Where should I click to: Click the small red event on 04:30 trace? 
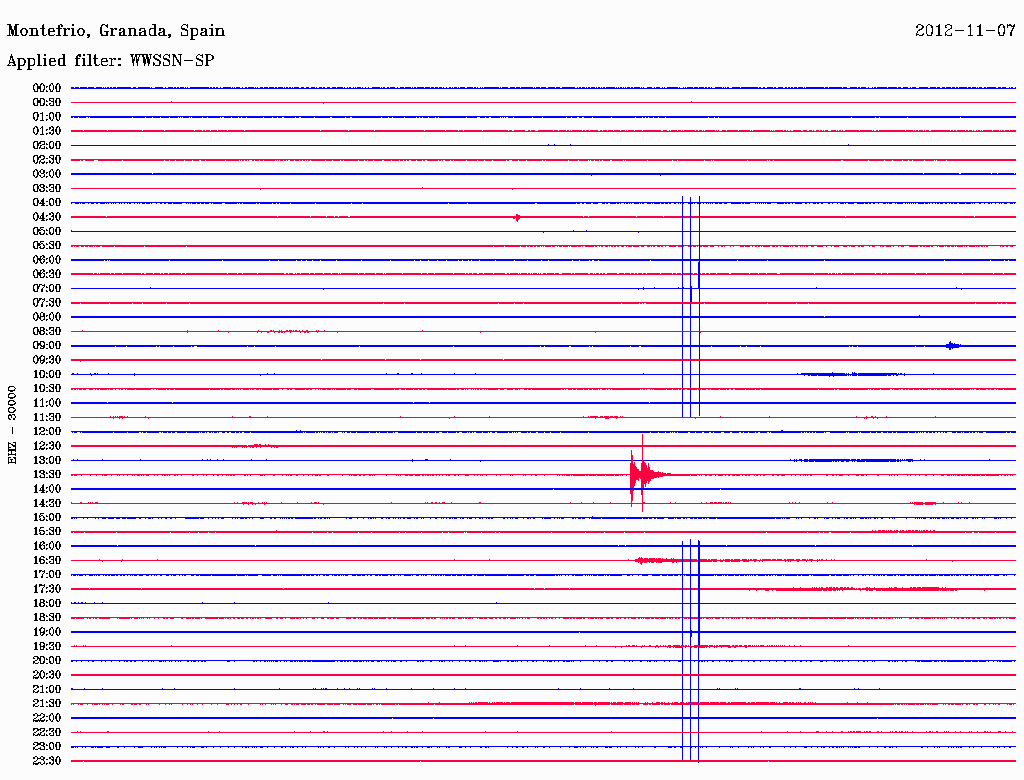517,217
